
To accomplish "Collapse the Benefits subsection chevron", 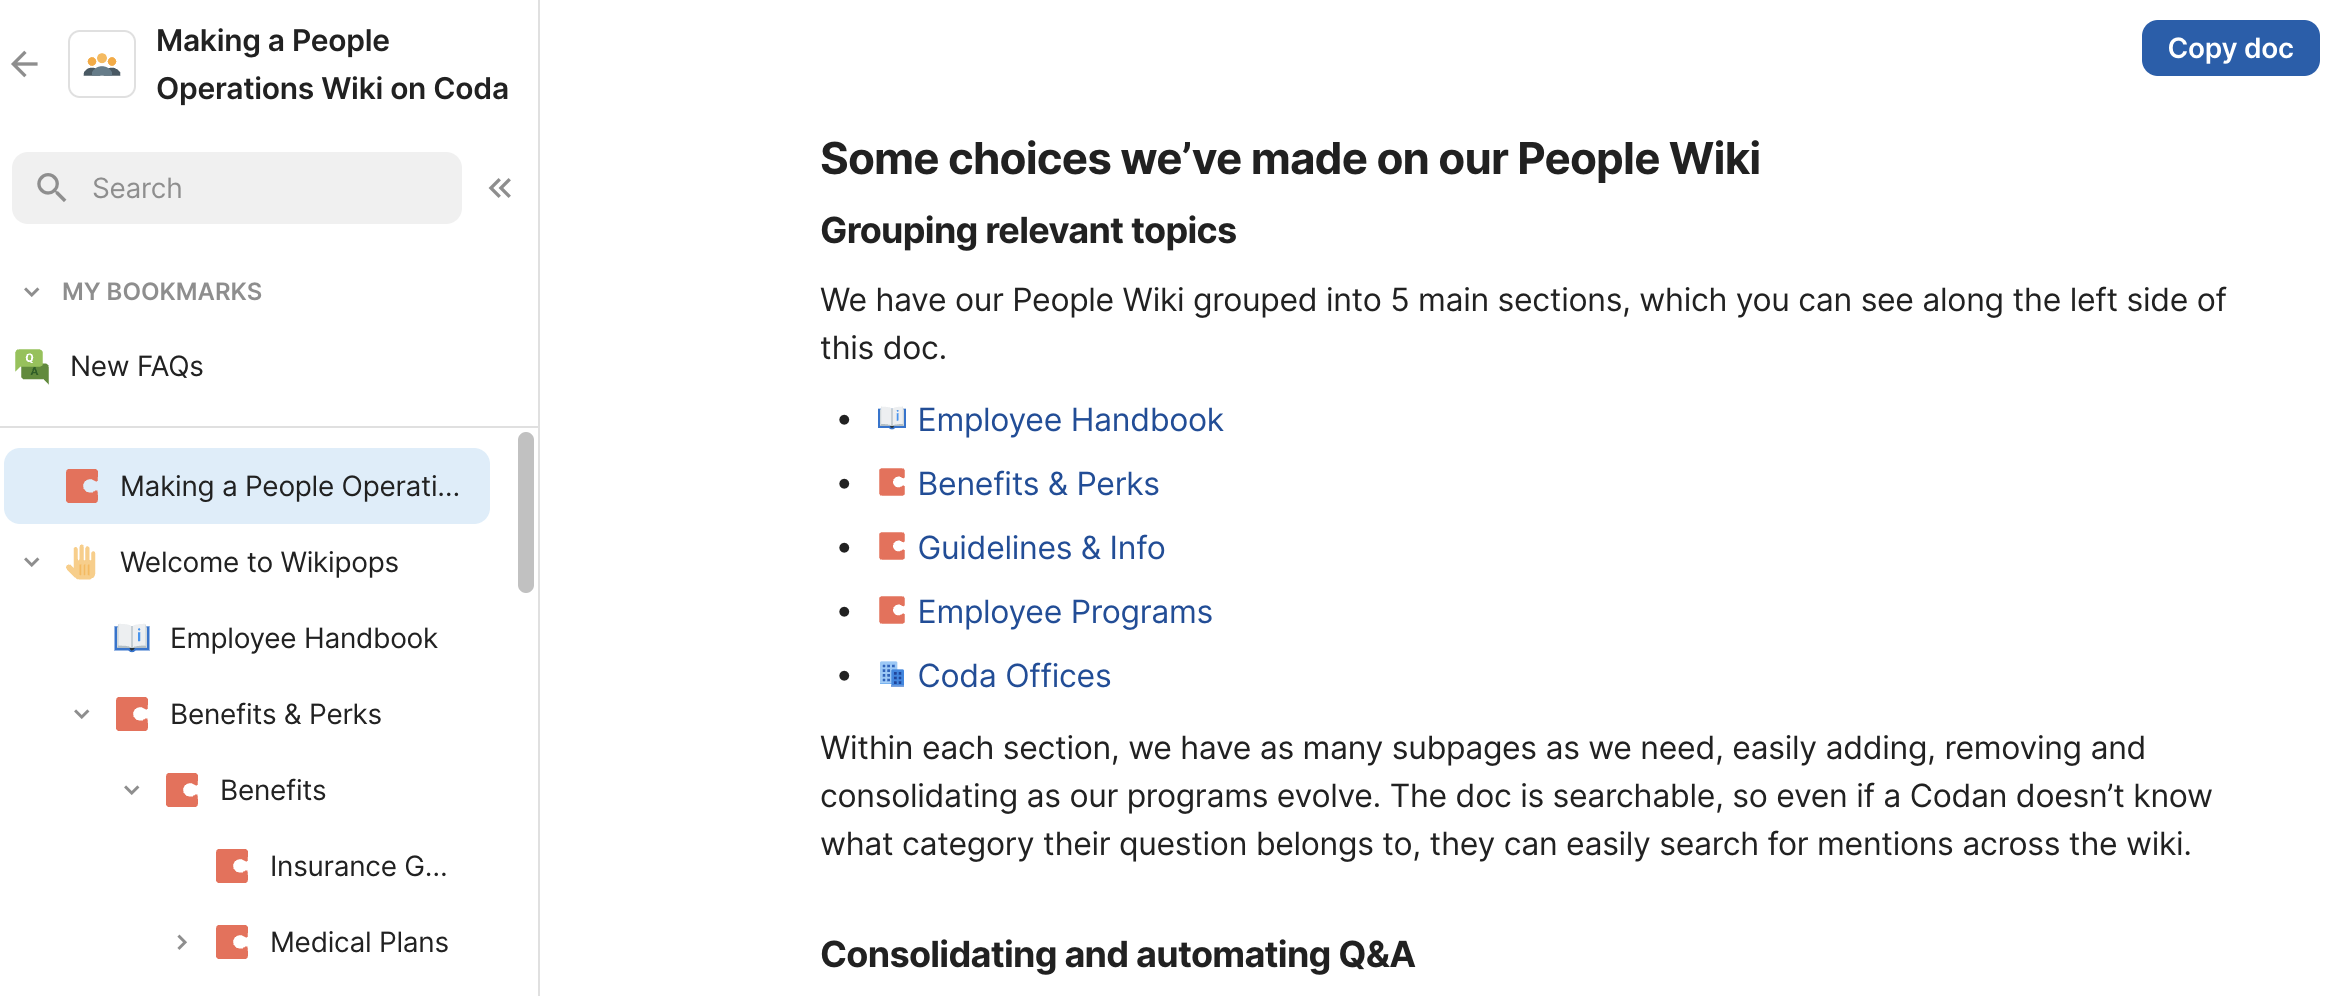I will pos(132,790).
